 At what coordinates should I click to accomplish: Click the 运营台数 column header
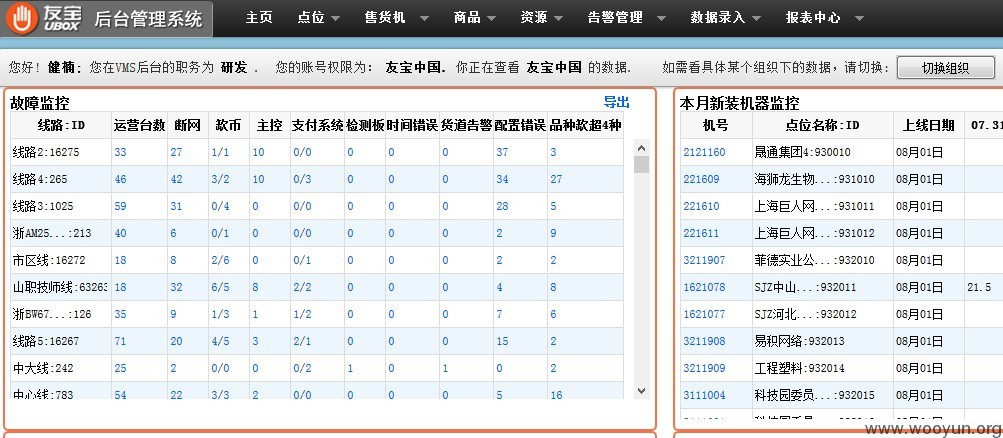click(139, 125)
